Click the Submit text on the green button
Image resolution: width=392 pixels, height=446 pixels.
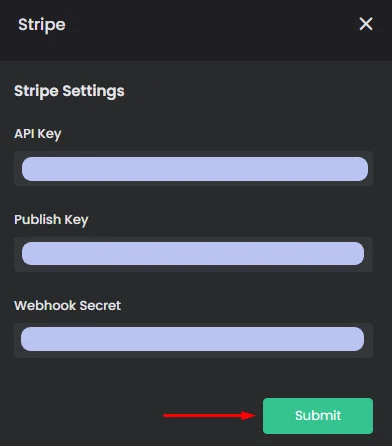[318, 416]
